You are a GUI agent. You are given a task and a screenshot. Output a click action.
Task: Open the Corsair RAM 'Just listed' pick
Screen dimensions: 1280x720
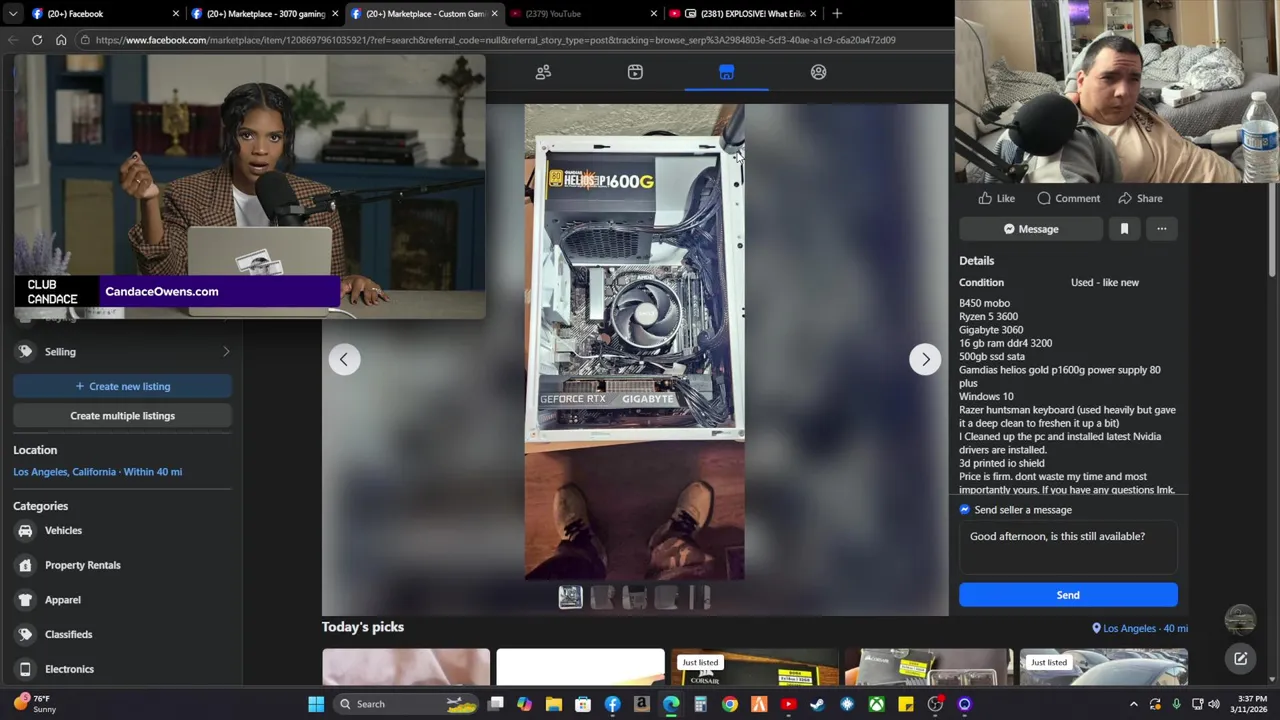click(x=755, y=668)
